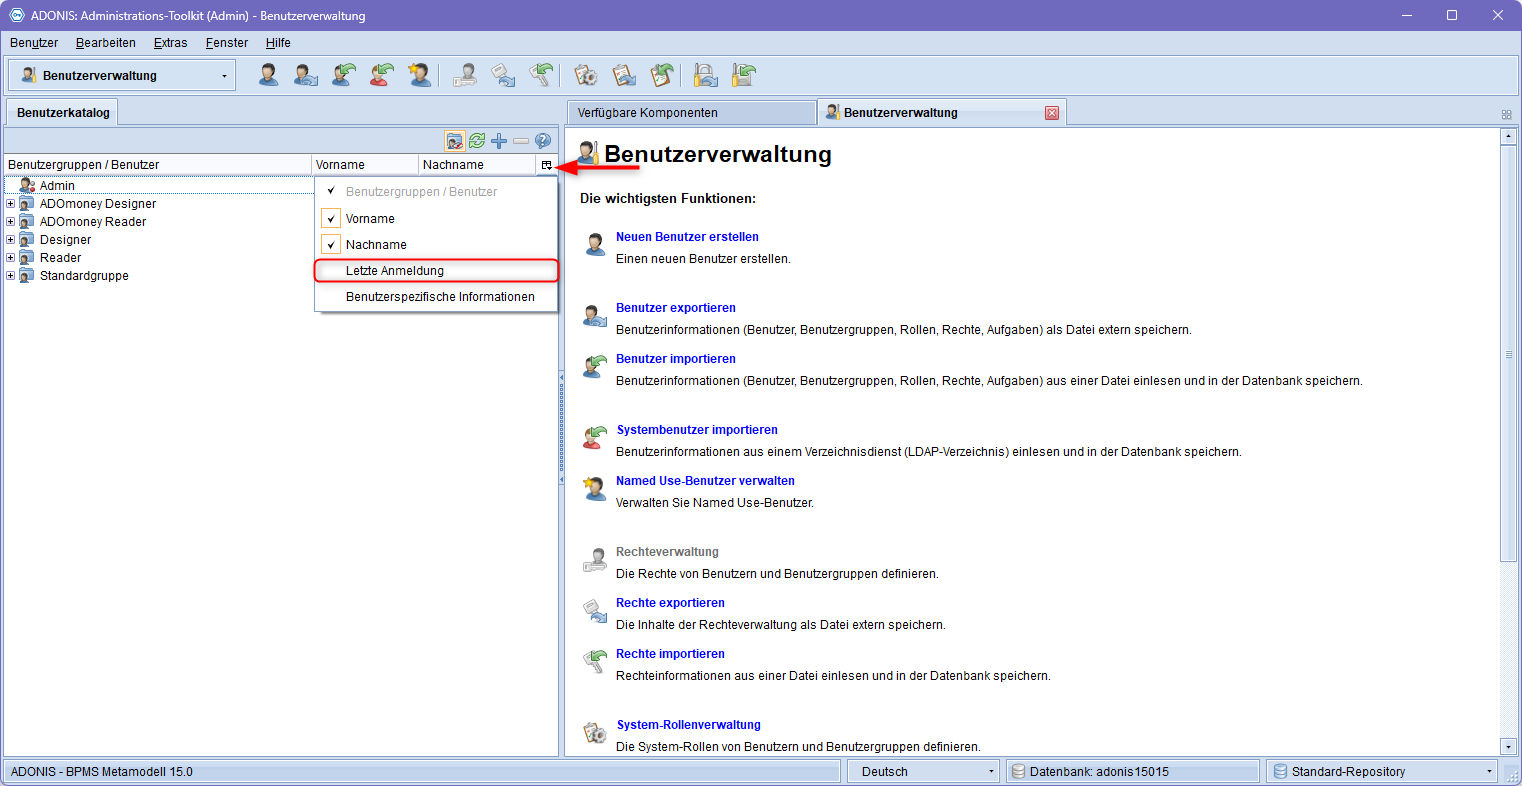This screenshot has height=786, width=1522.
Task: Switch to Verfügbare Komponenten tab
Action: pos(690,113)
